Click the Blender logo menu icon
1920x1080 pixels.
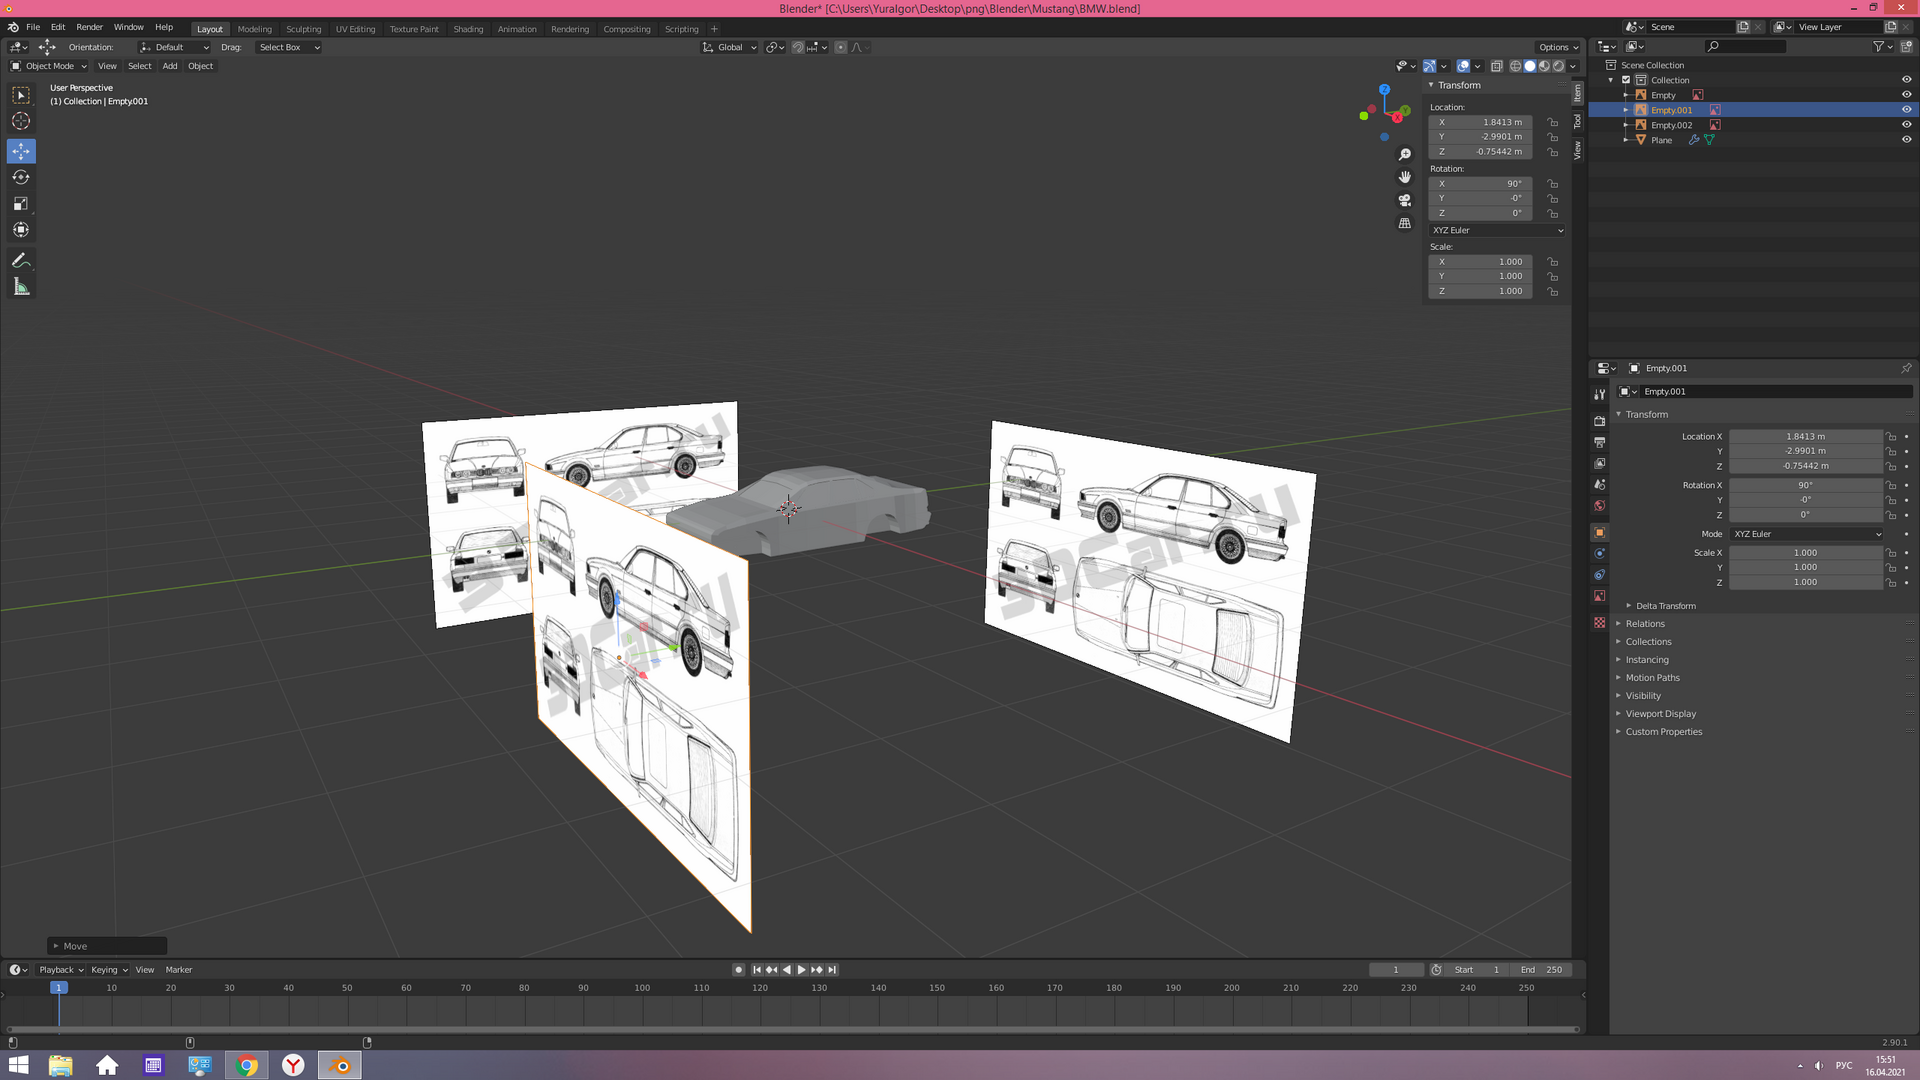coord(13,27)
